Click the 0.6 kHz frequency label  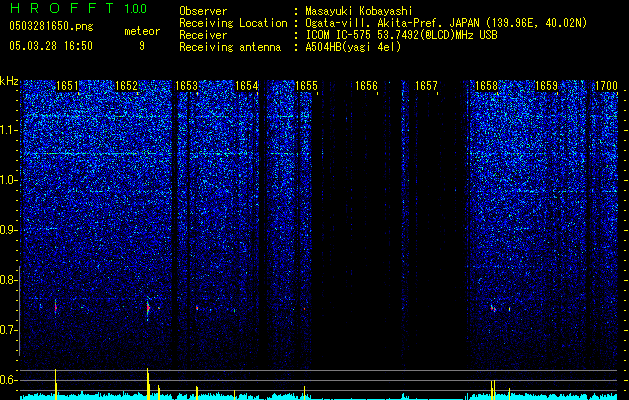8,380
